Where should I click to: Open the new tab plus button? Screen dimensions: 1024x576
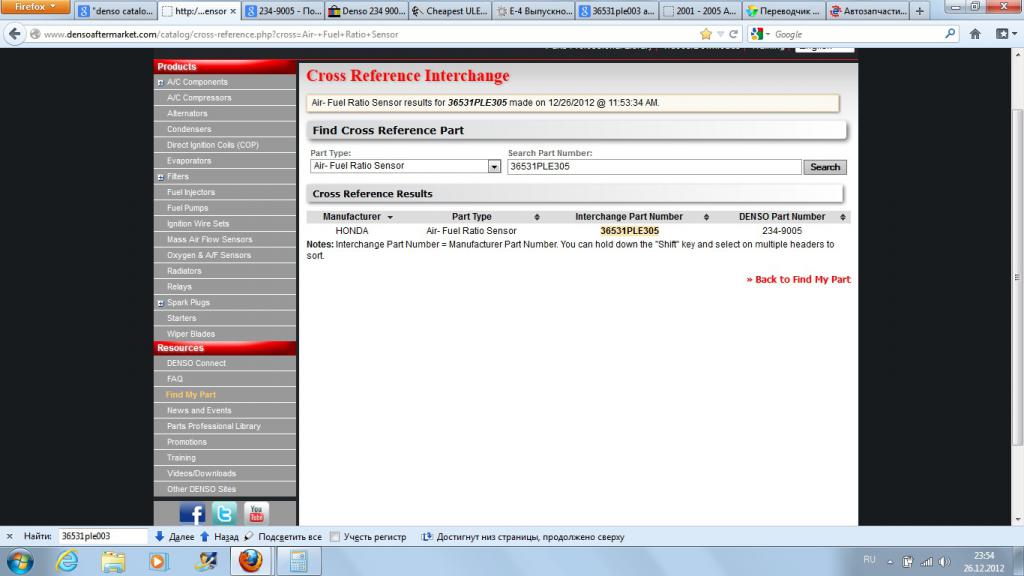920,11
